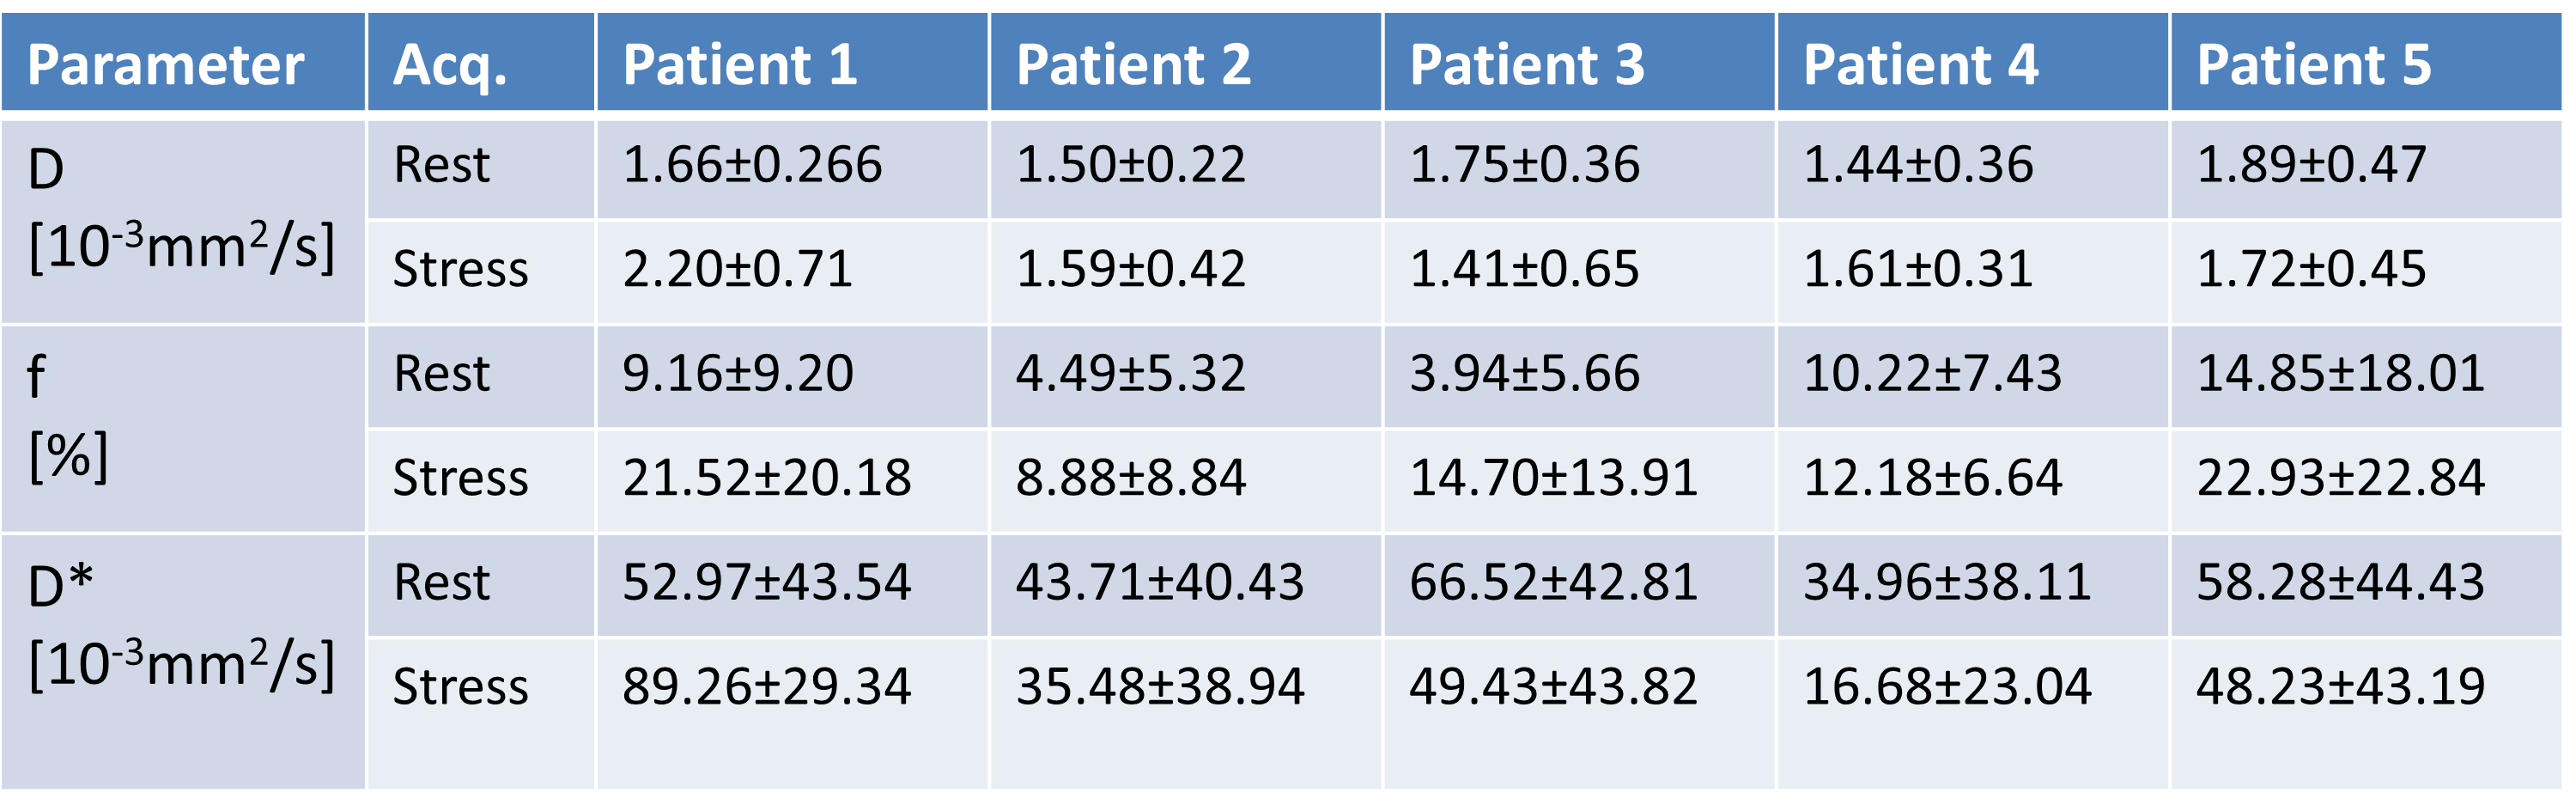Click the 10.22±7.43 value
The image size is (2576, 811).
click(x=1932, y=374)
